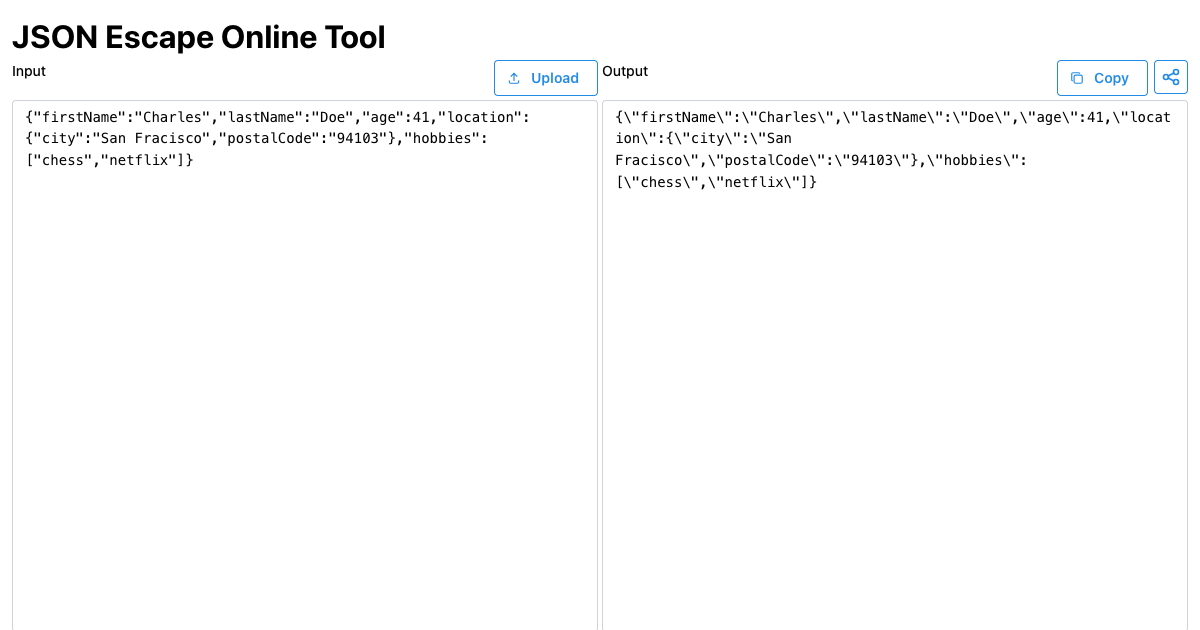Click "lastName" in the output text

tap(892, 117)
